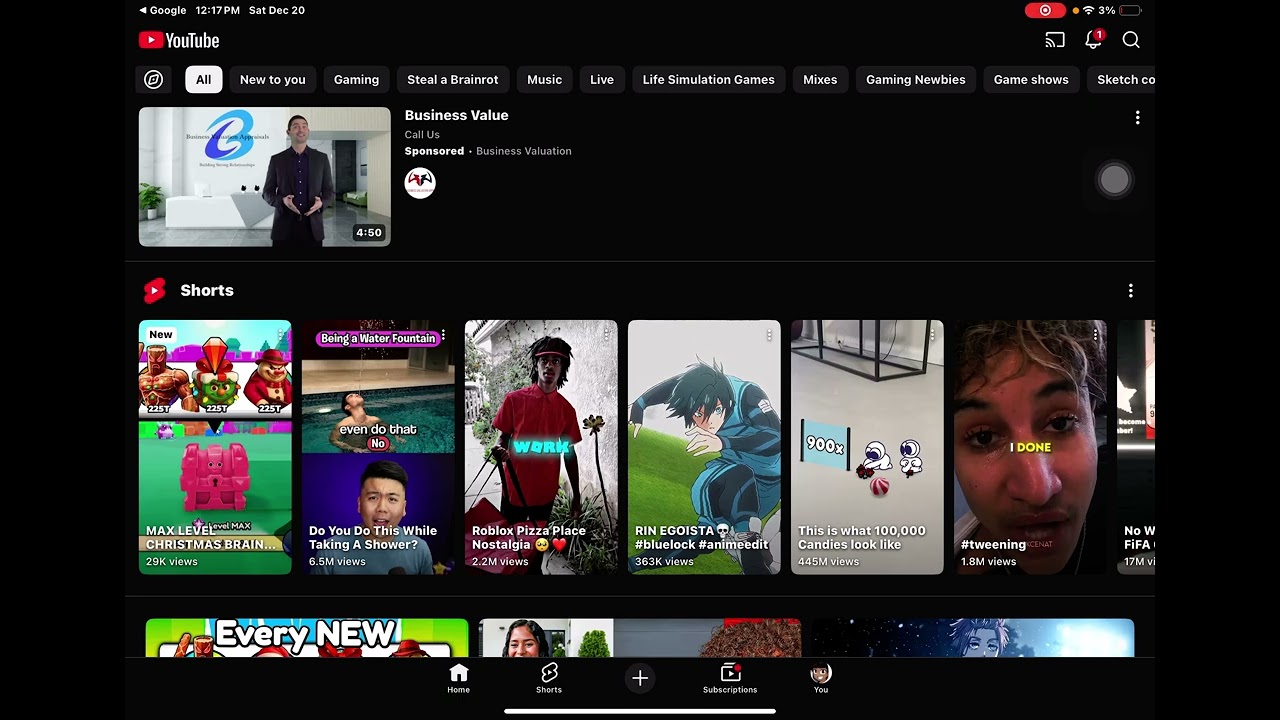
Task: Open the Shorts shelf options menu
Action: [1131, 291]
